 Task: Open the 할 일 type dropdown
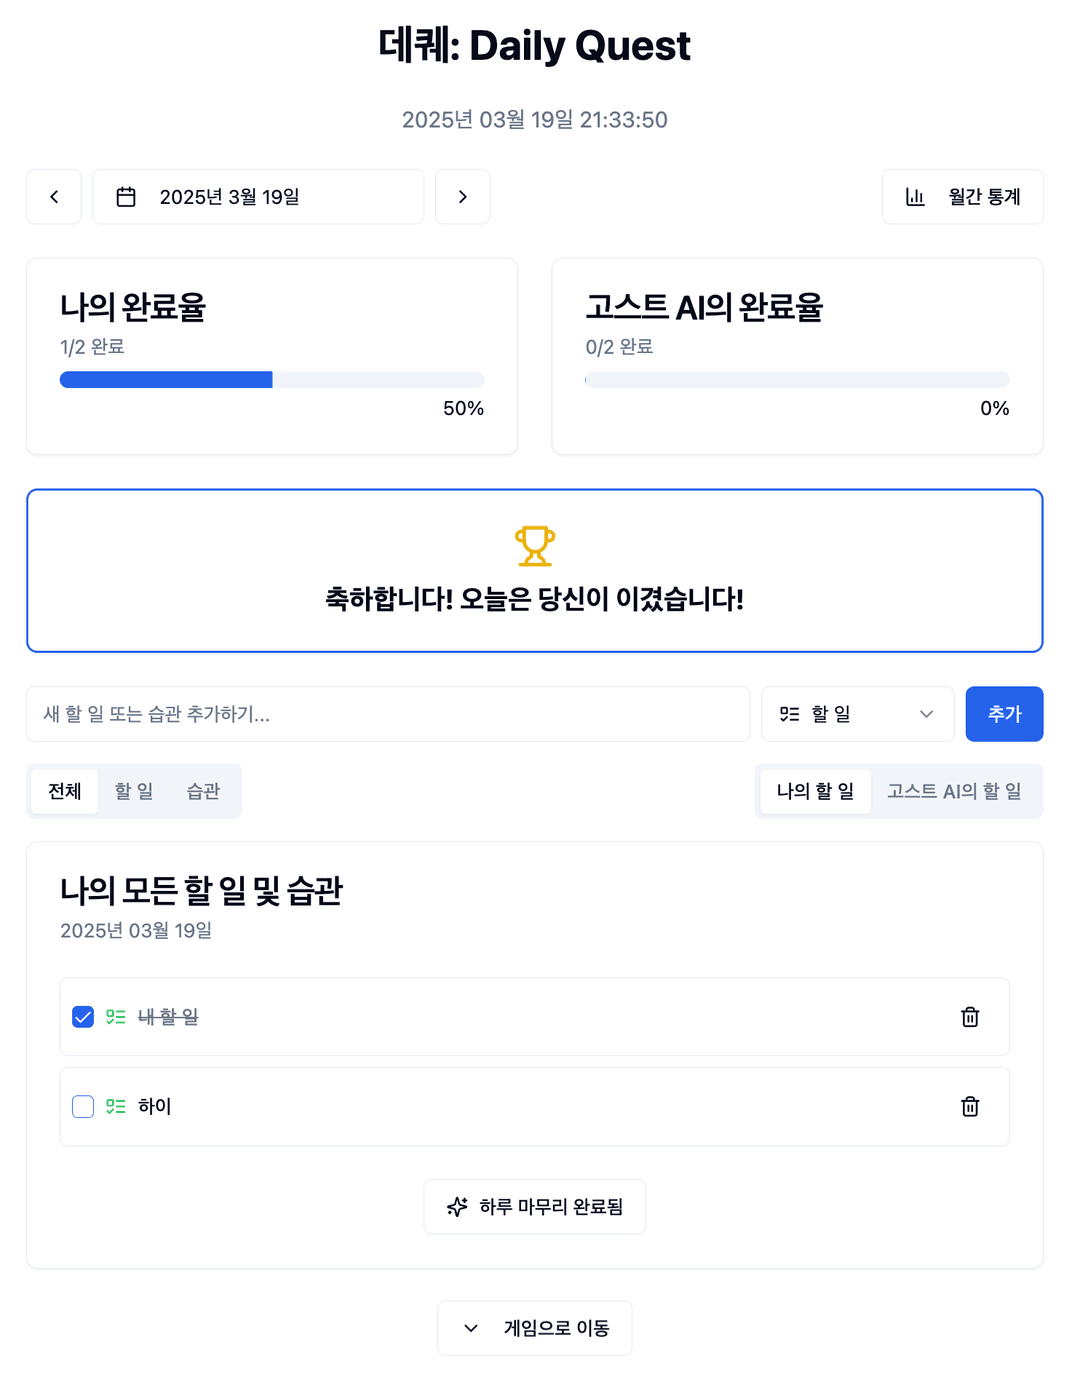pyautogui.click(x=857, y=714)
